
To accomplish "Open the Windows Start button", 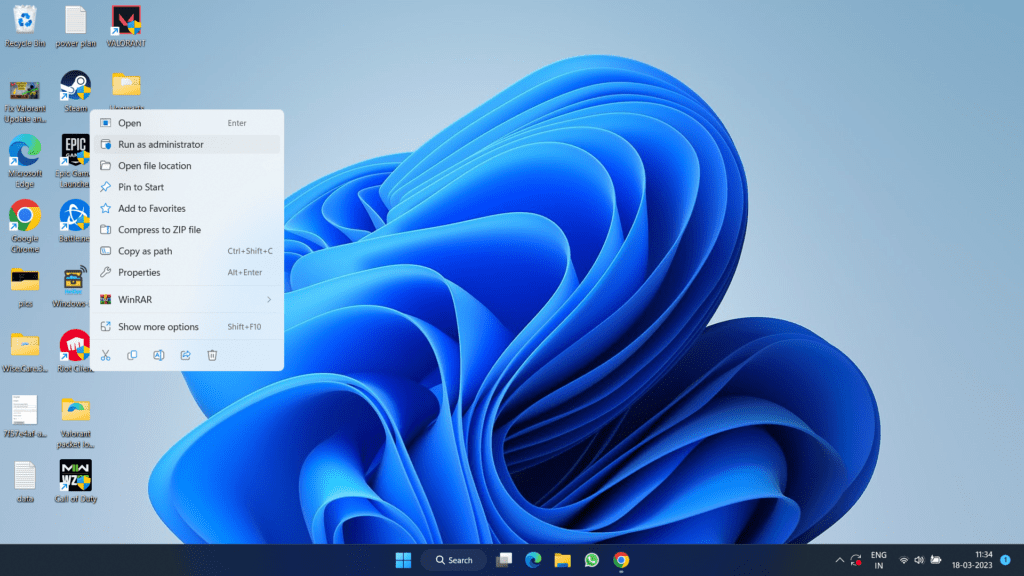I will 404,560.
